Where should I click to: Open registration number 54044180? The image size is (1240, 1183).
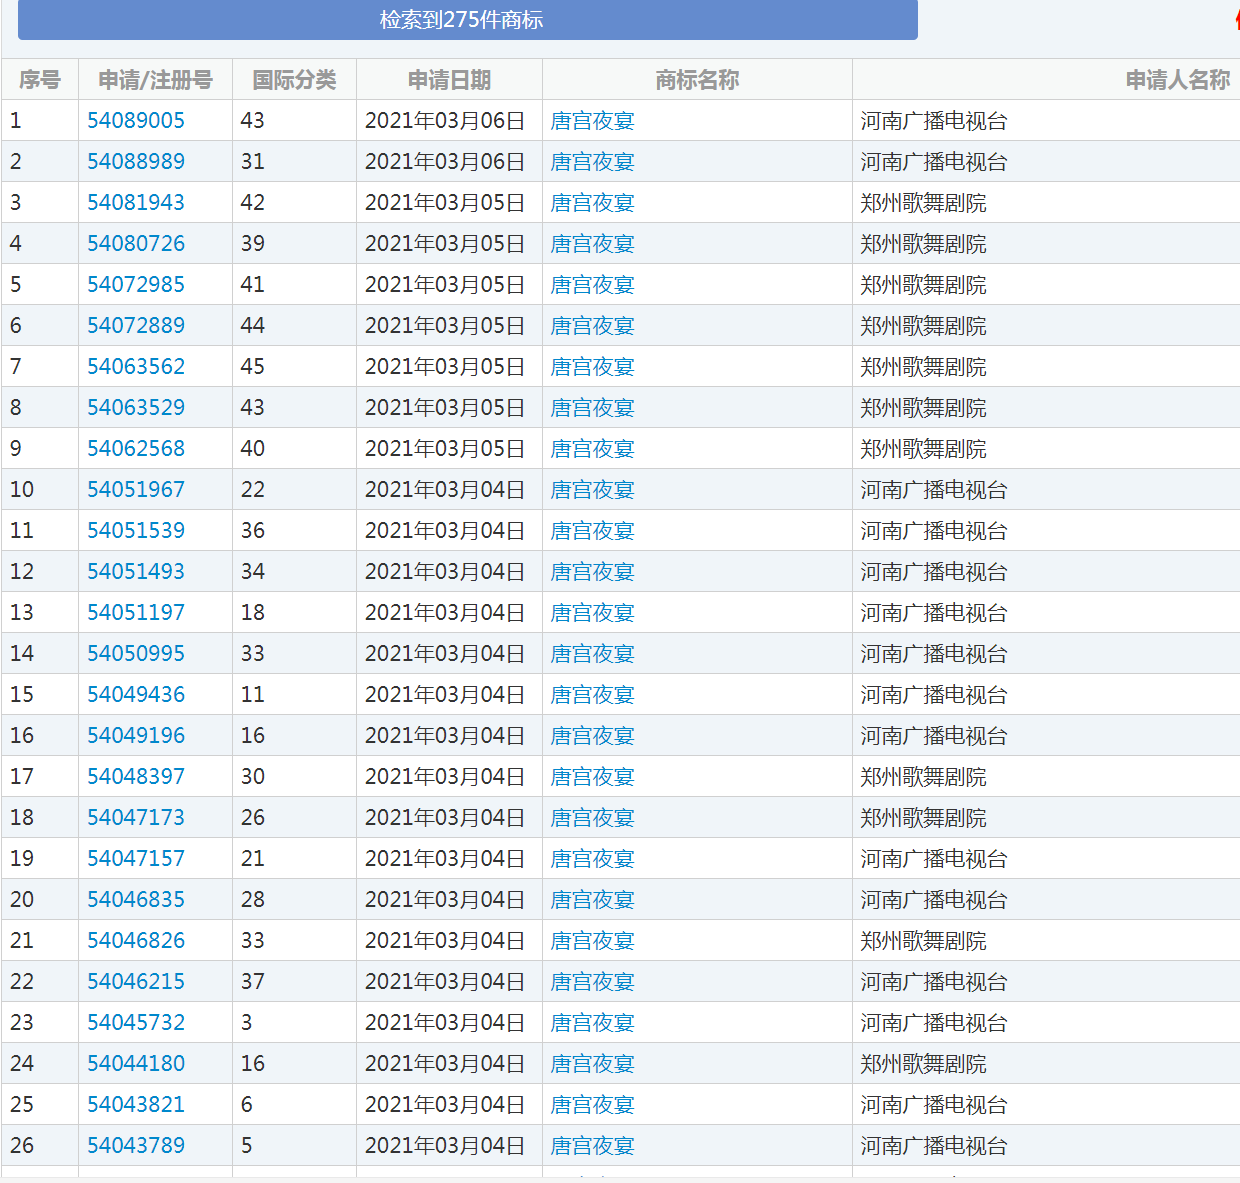click(x=136, y=1064)
